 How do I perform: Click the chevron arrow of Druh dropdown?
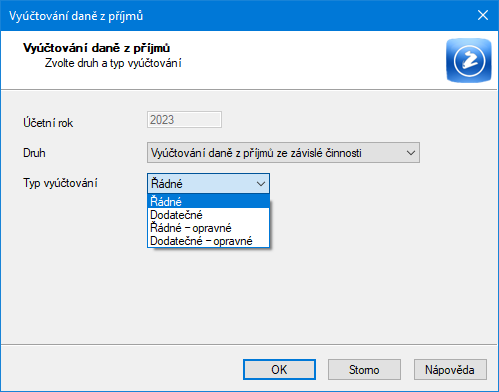[411, 153]
